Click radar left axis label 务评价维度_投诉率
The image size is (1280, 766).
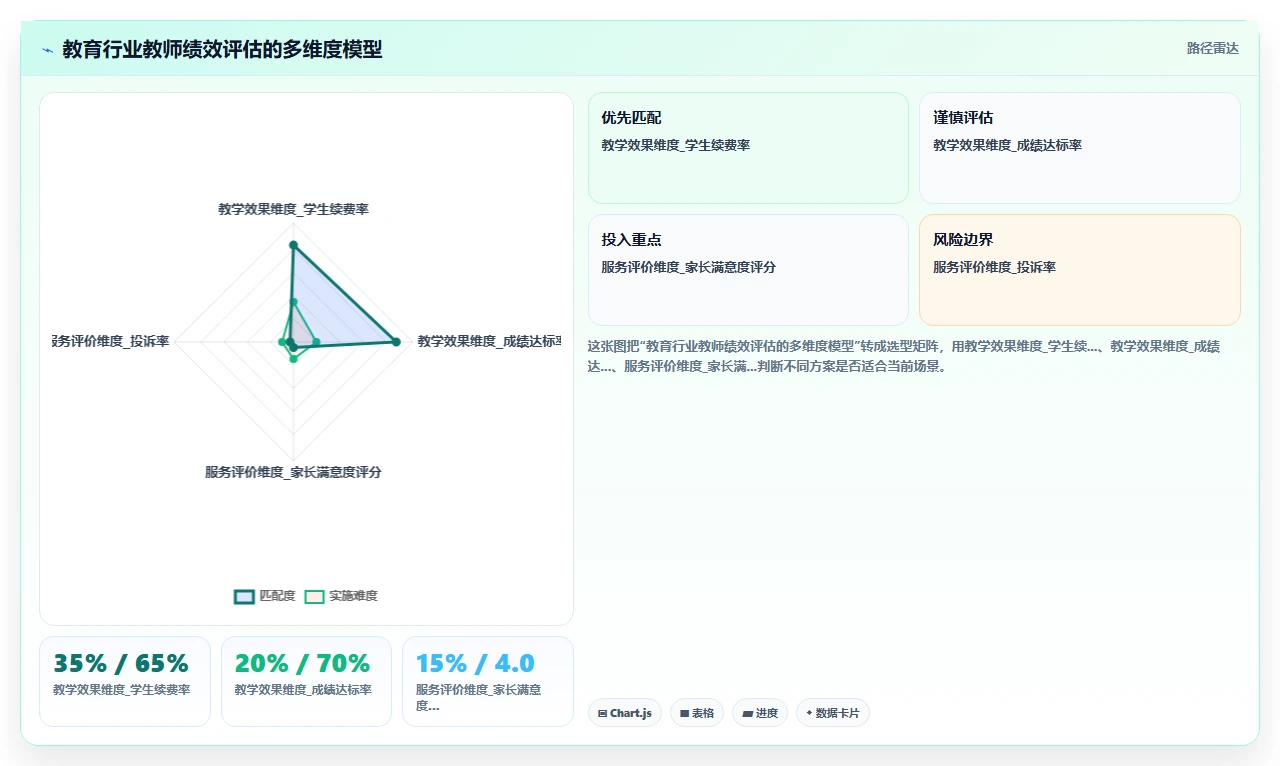(111, 341)
